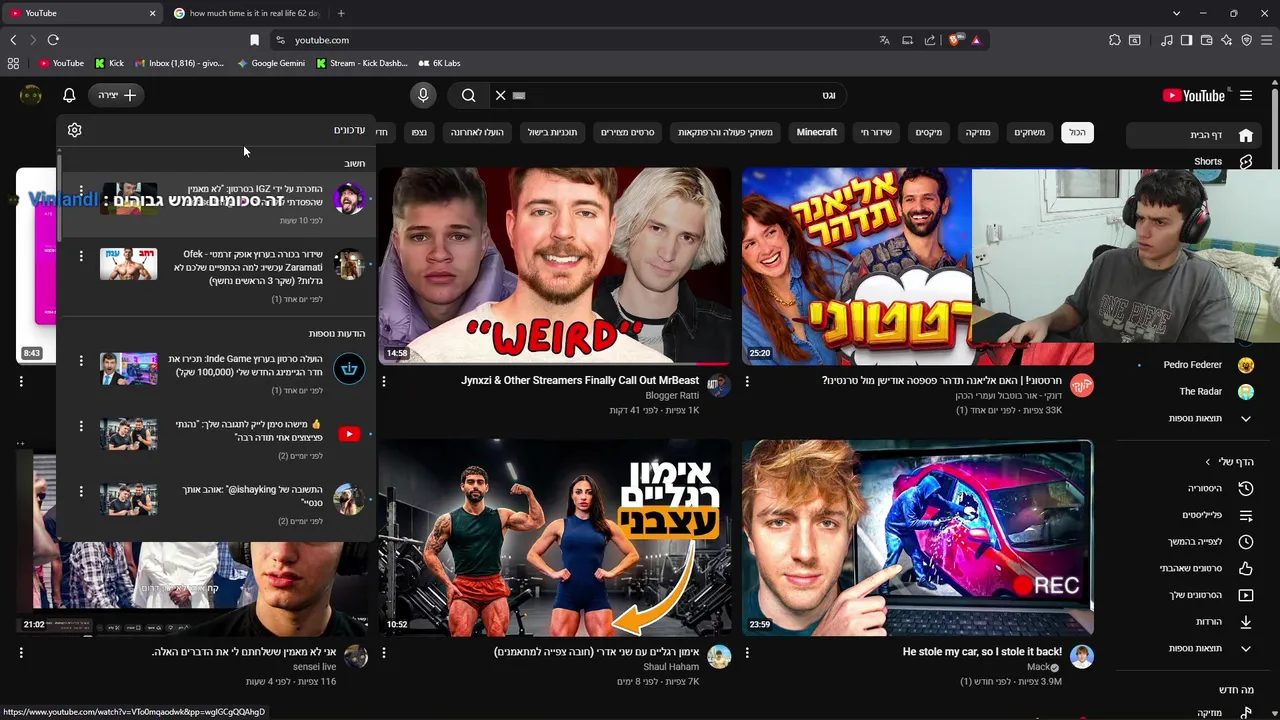Open options for IGZ notification
The height and width of the screenshot is (720, 1280).
point(81,191)
